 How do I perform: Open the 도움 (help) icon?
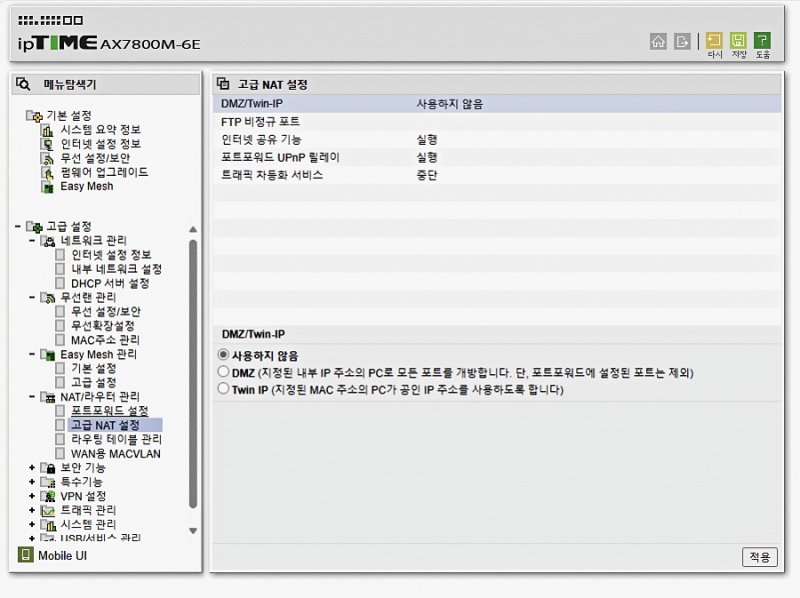(762, 41)
